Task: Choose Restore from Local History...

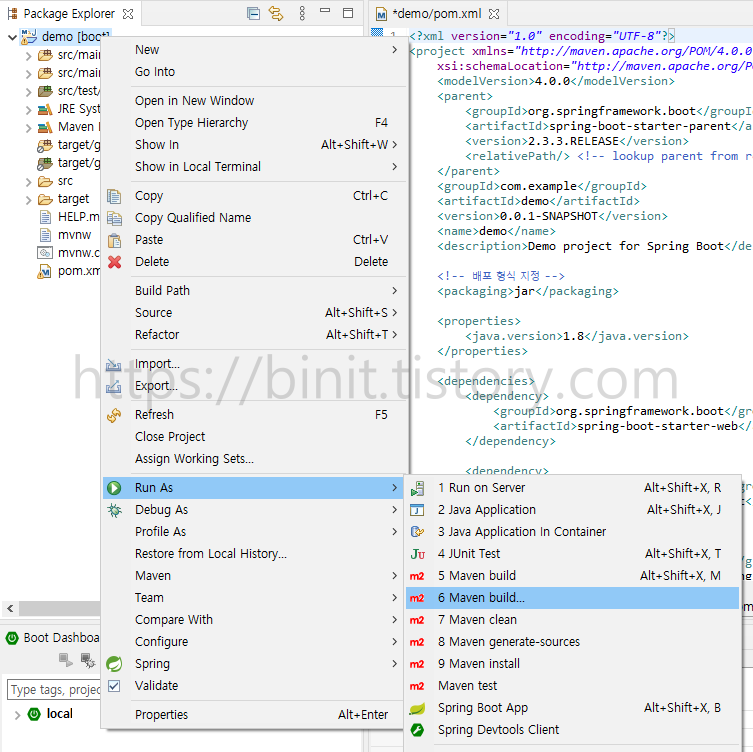Action: coord(254,554)
